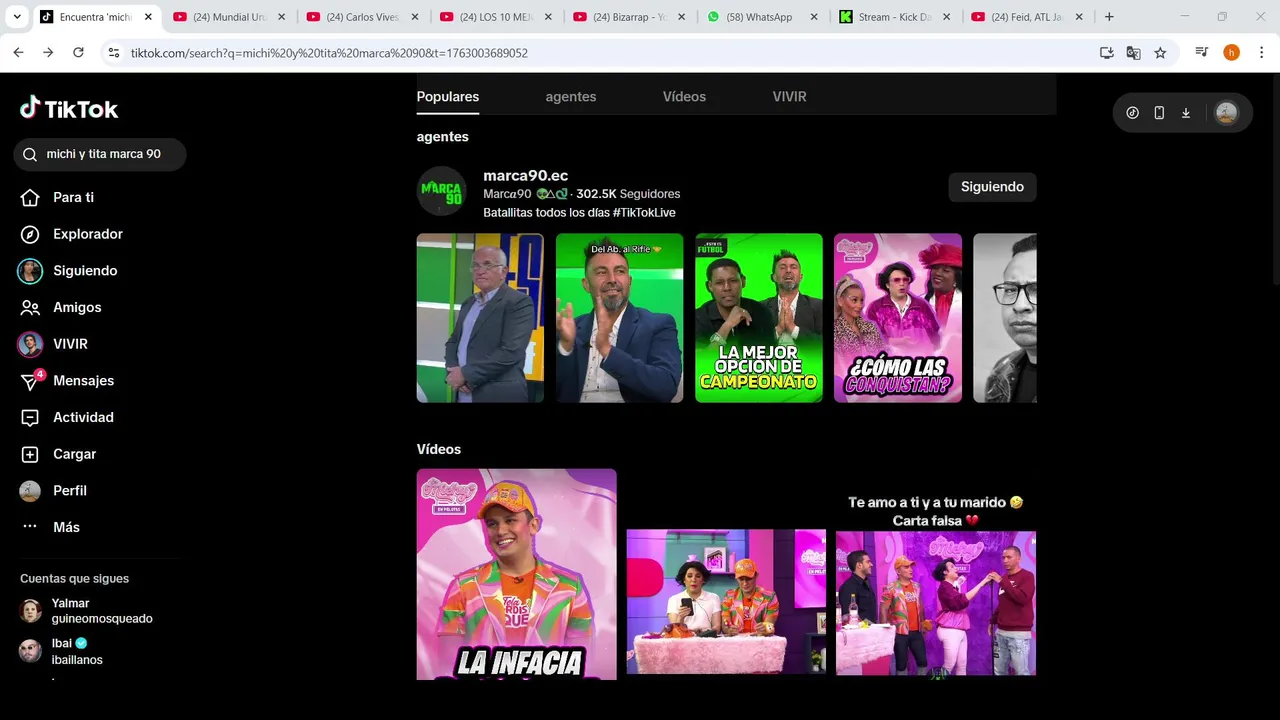Click the TikTok logo
Viewport: 1280px width, 720px height.
click(x=69, y=108)
